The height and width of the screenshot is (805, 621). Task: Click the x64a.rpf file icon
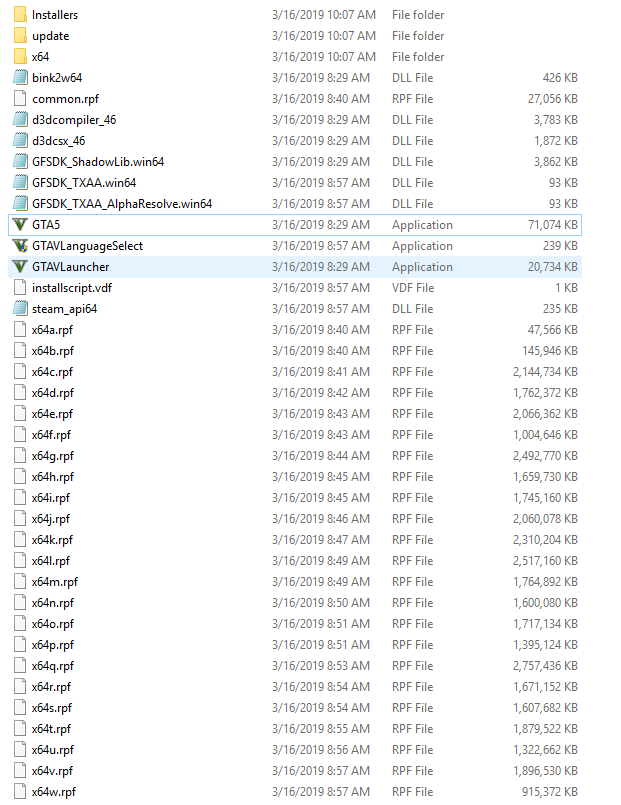click(20, 330)
